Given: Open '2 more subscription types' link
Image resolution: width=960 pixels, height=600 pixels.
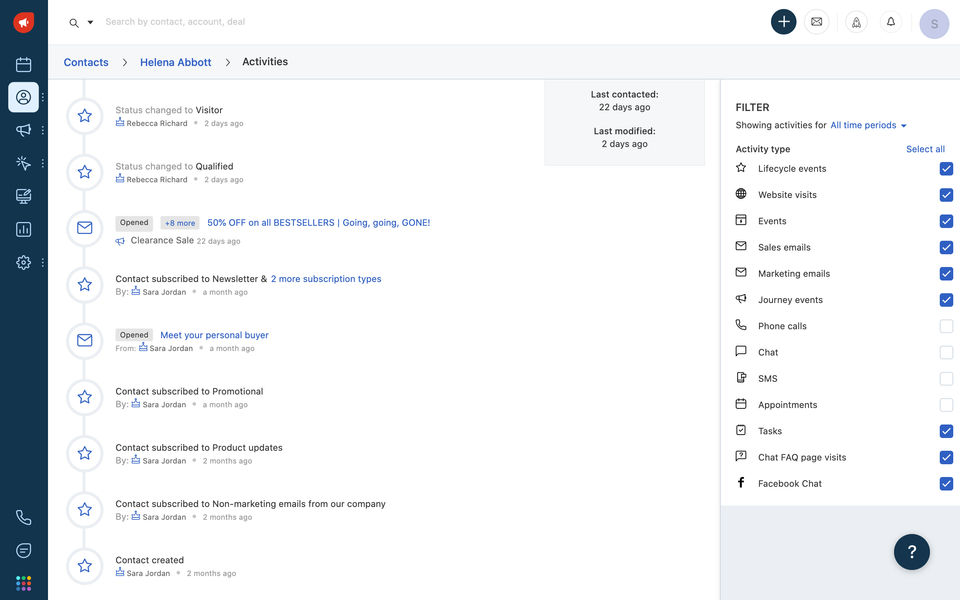Looking at the screenshot, I should (x=326, y=279).
